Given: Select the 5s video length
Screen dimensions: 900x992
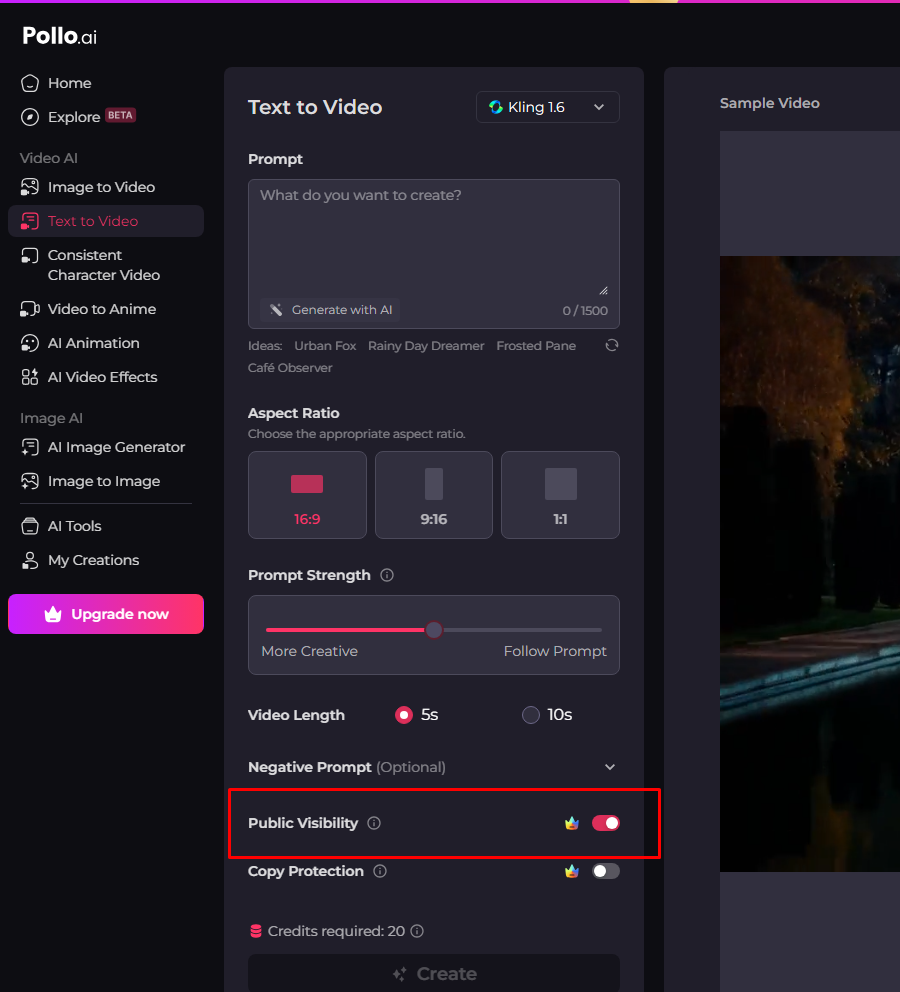Looking at the screenshot, I should [x=404, y=715].
